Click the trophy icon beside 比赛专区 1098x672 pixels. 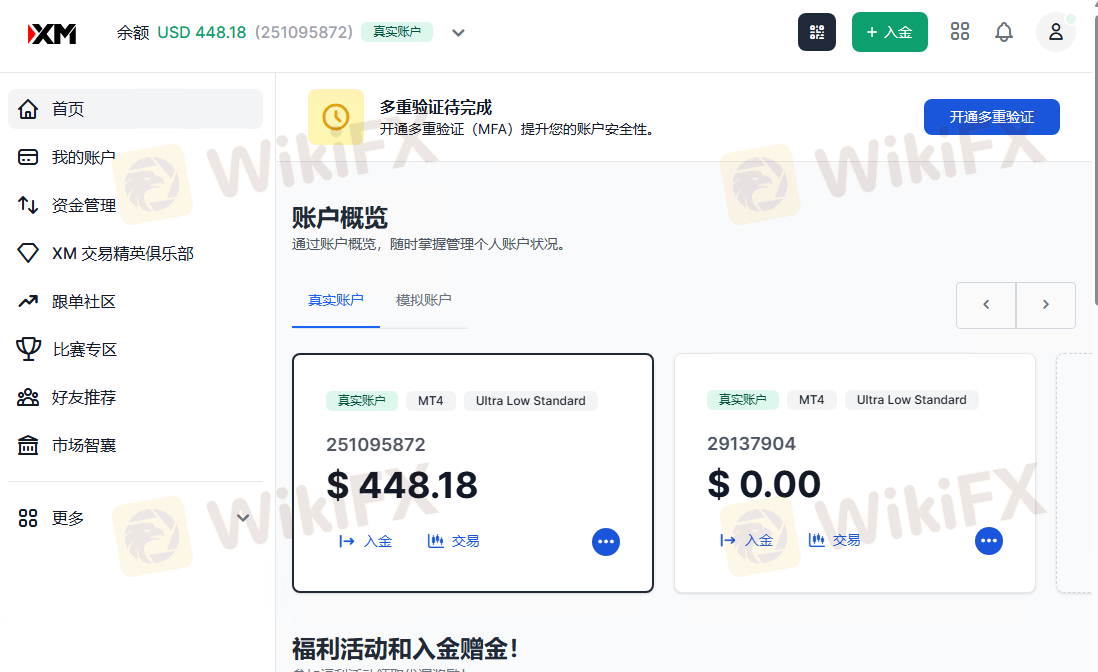(x=28, y=349)
